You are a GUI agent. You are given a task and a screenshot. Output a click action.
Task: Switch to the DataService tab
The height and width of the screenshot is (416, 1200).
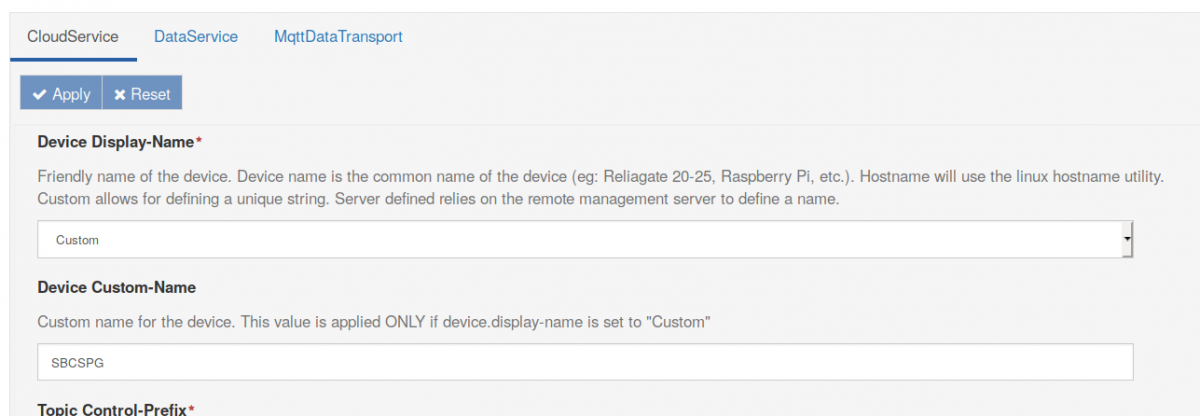point(196,37)
